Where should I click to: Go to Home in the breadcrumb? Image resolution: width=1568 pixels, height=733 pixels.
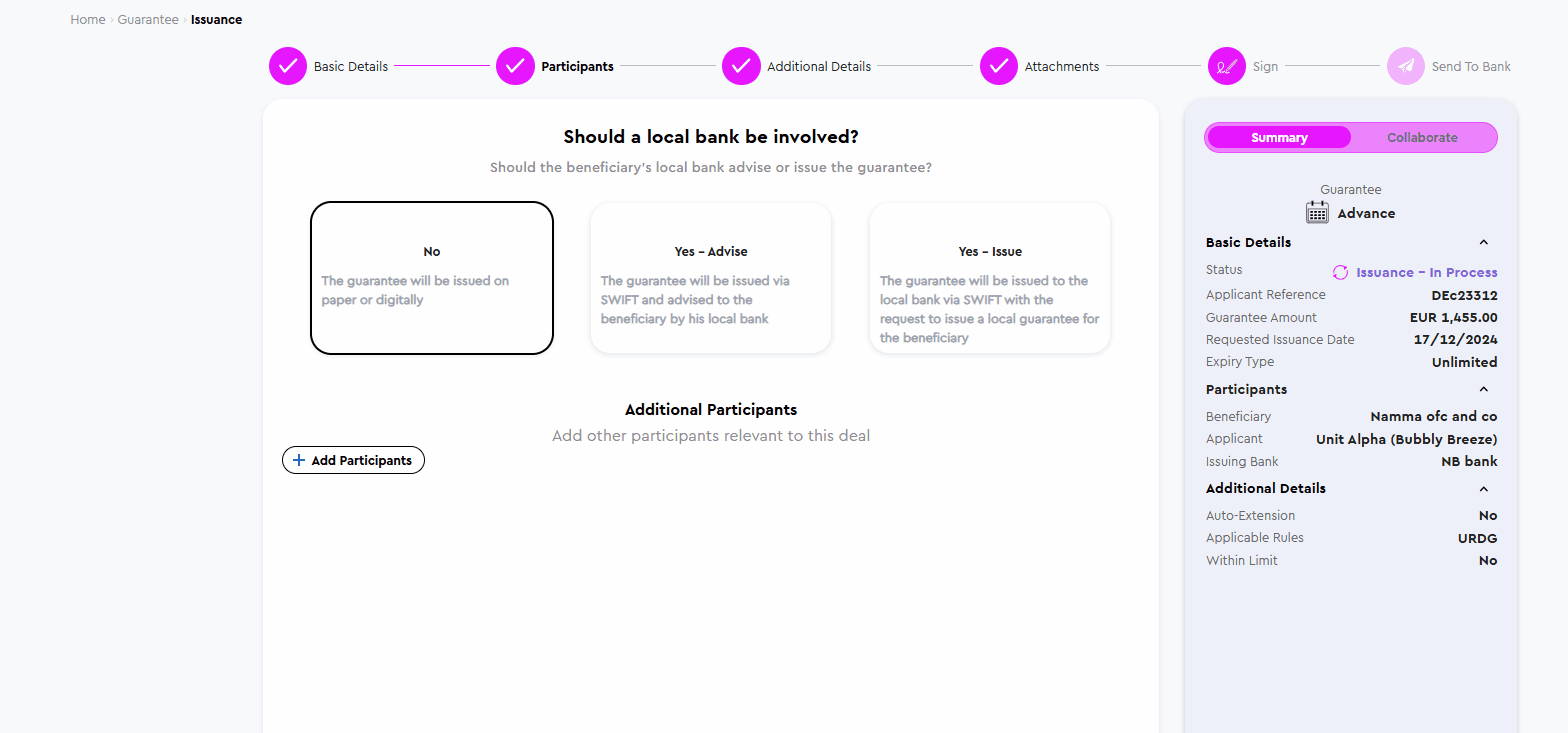pos(88,19)
